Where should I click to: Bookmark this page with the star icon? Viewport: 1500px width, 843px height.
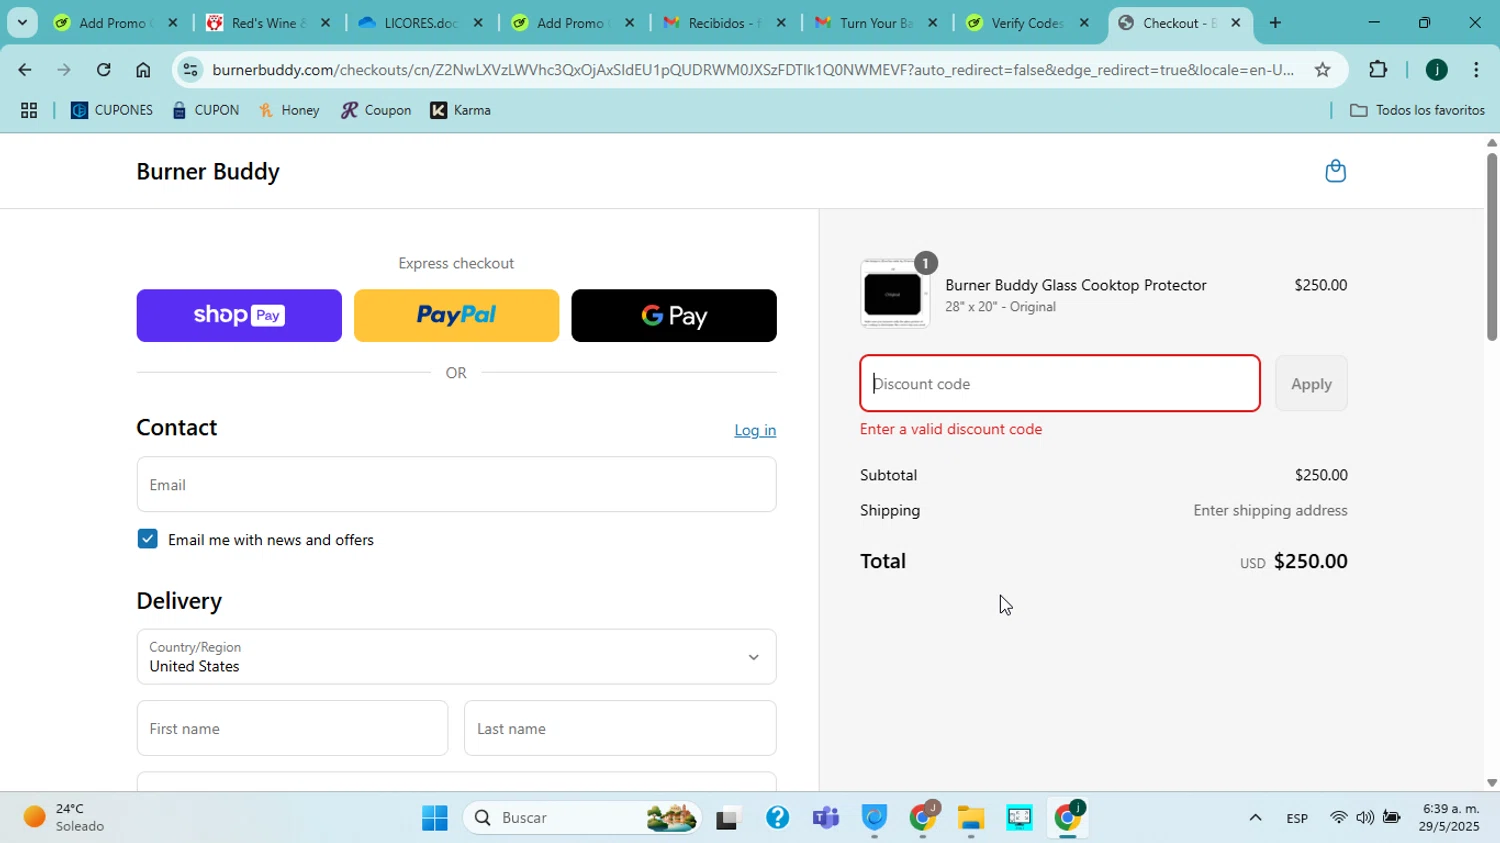pos(1322,70)
